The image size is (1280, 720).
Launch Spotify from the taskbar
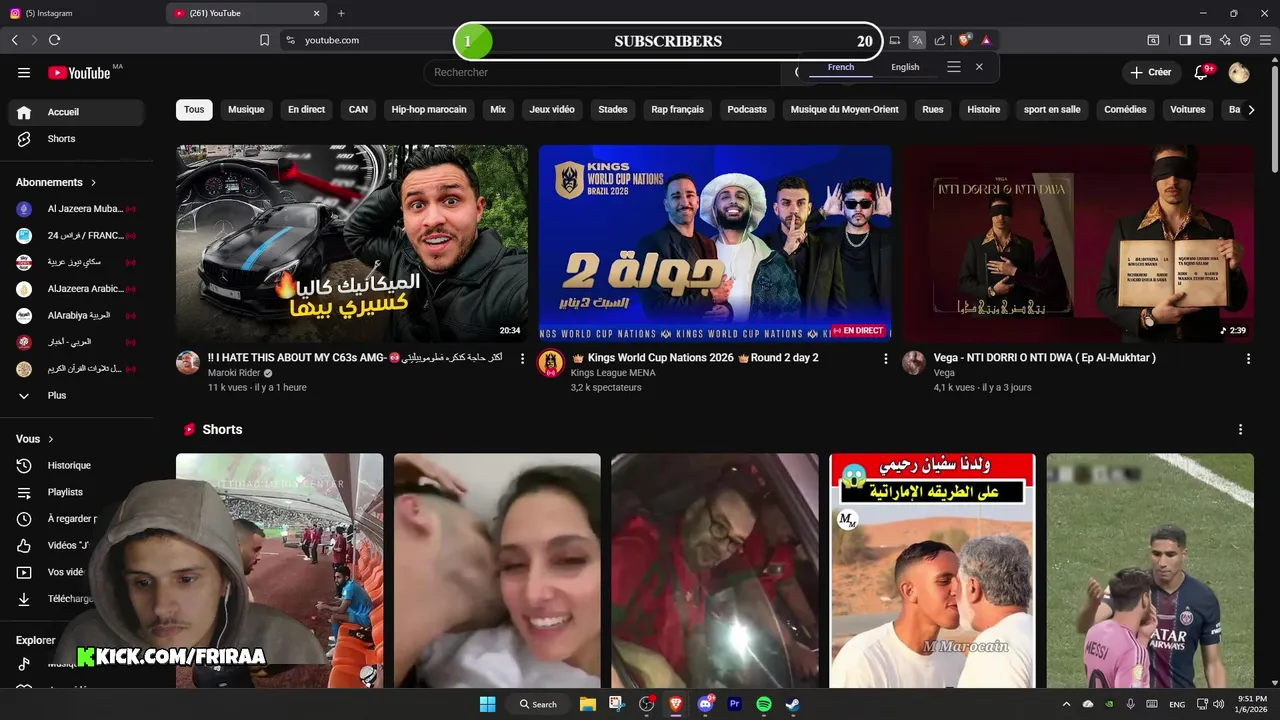(x=764, y=704)
